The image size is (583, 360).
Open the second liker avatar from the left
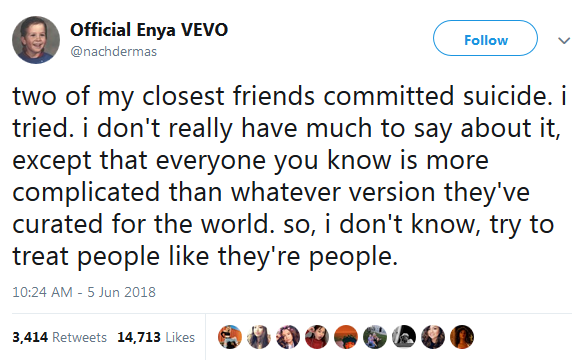pyautogui.click(x=259, y=337)
